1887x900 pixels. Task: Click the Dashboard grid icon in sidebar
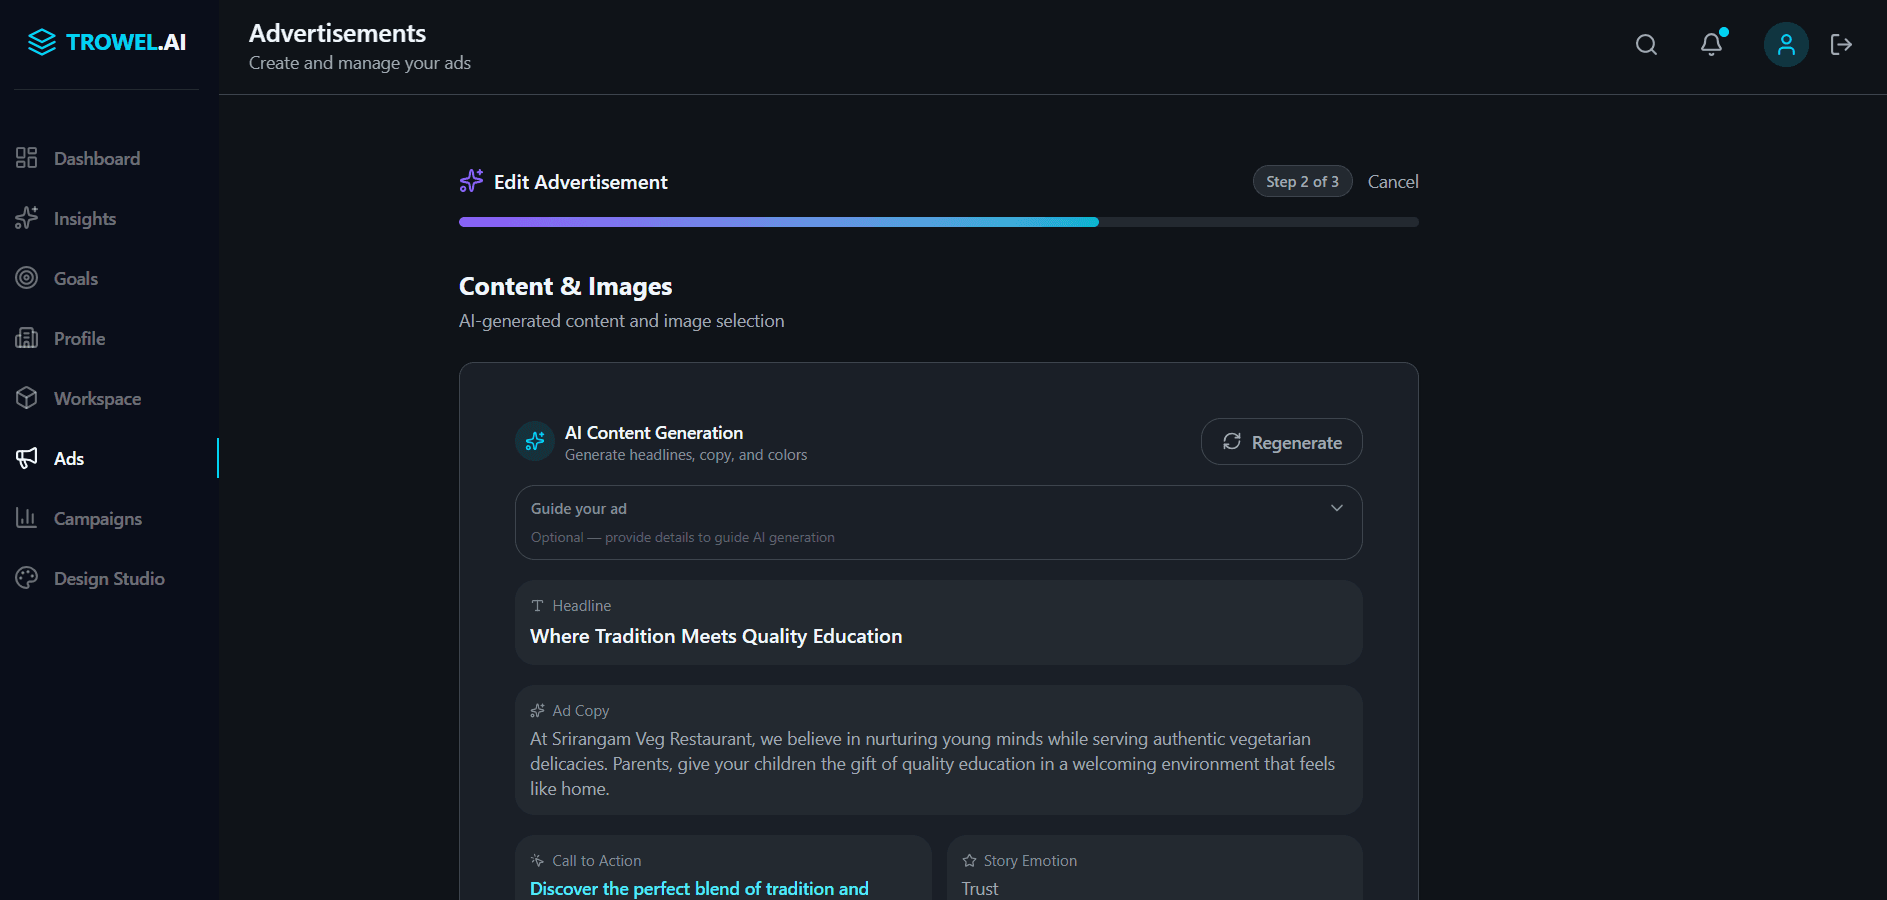27,158
